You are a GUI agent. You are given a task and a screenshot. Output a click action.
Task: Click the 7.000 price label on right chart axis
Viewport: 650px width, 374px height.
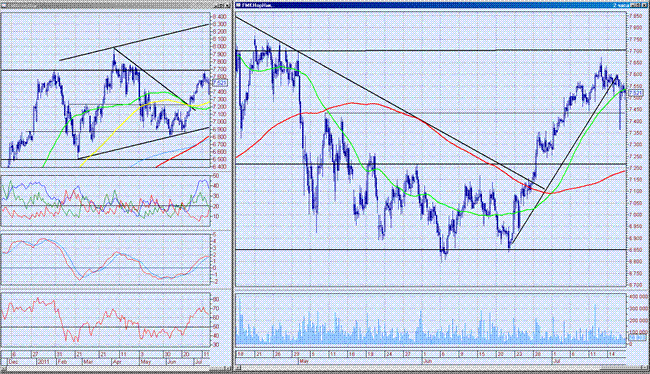pyautogui.click(x=636, y=215)
